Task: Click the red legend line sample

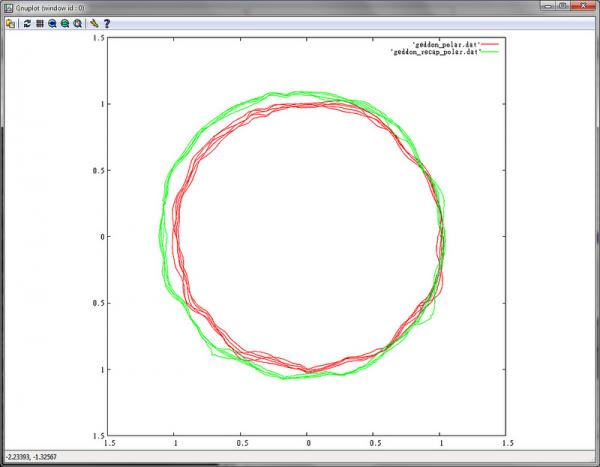Action: [x=490, y=44]
